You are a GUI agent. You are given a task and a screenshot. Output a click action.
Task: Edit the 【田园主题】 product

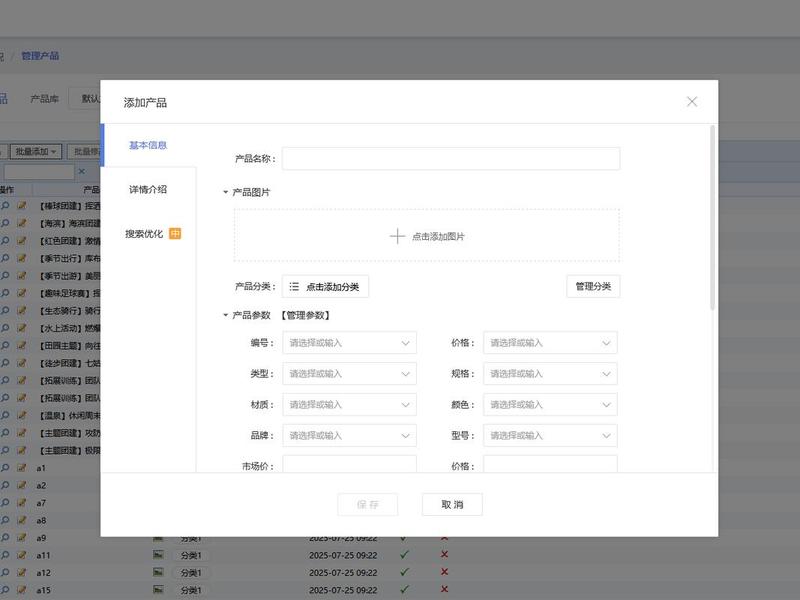pyautogui.click(x=21, y=345)
